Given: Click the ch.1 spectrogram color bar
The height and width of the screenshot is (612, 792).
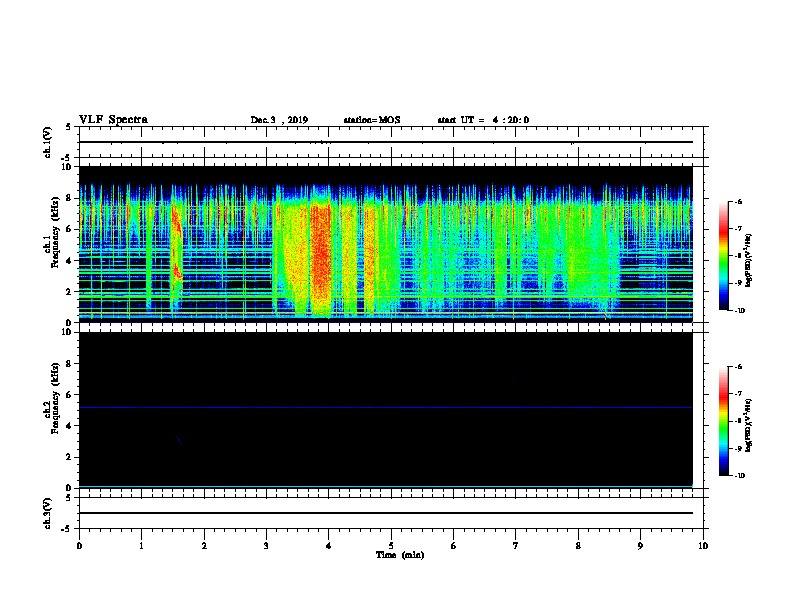Looking at the screenshot, I should point(724,256).
